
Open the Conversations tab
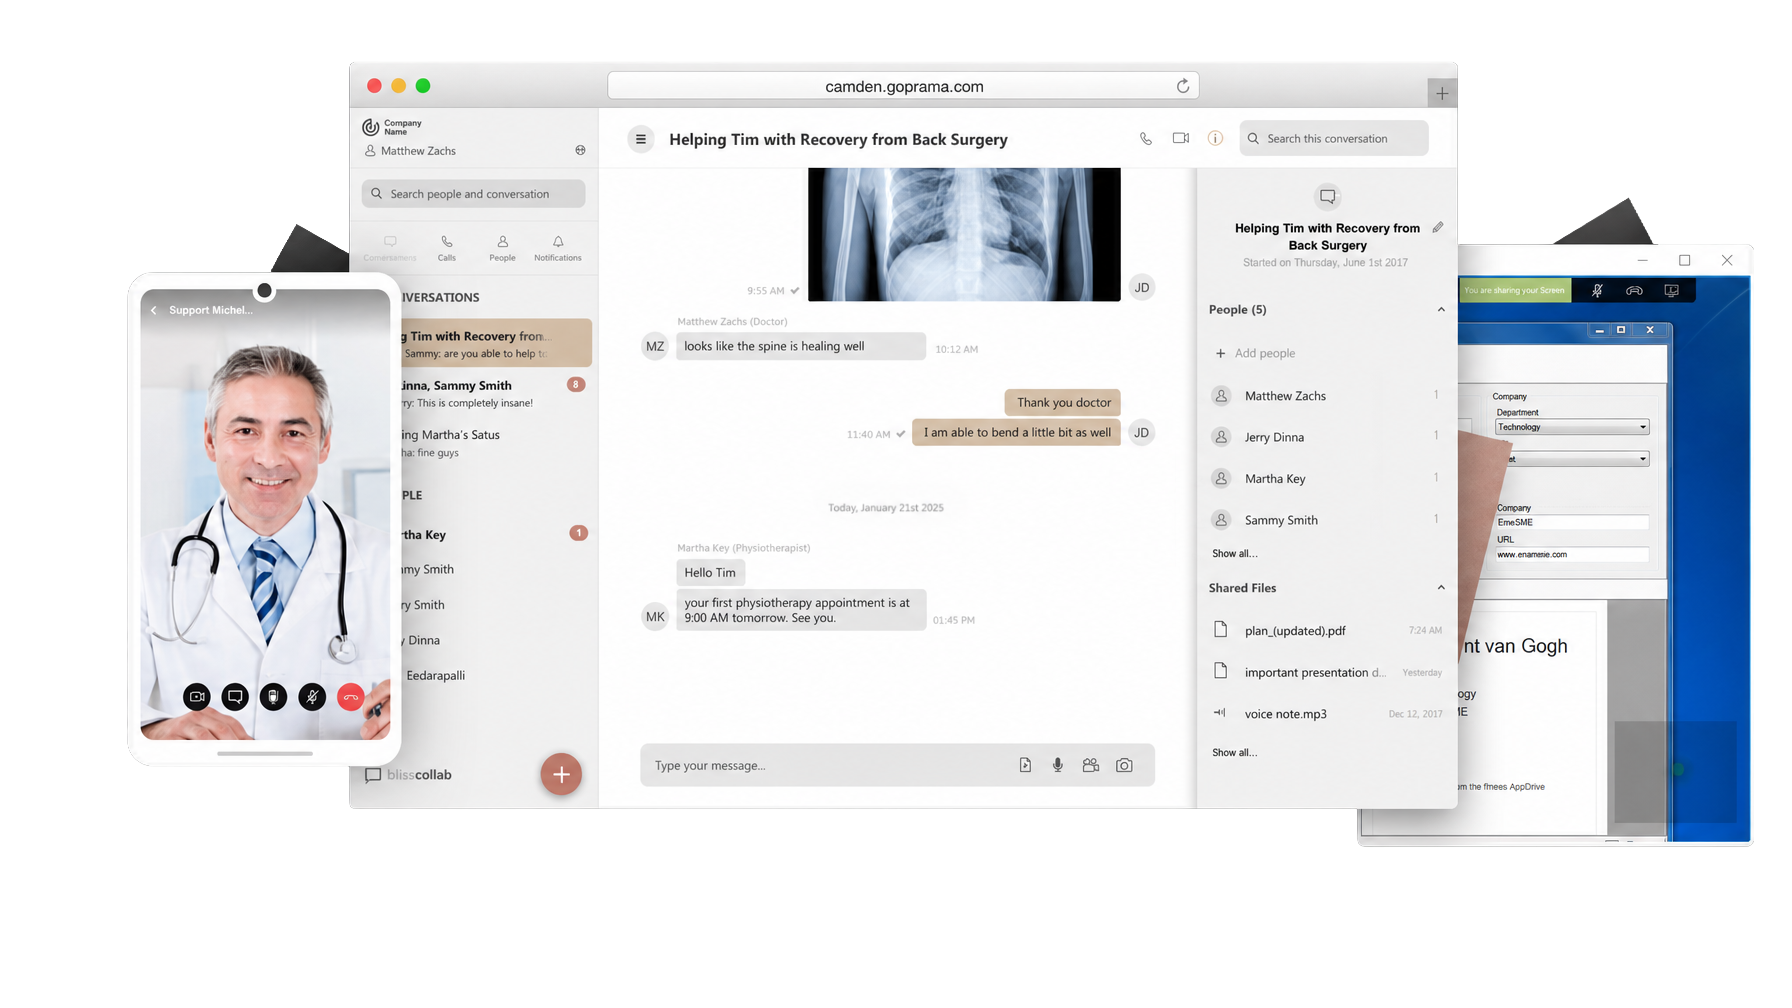click(390, 248)
